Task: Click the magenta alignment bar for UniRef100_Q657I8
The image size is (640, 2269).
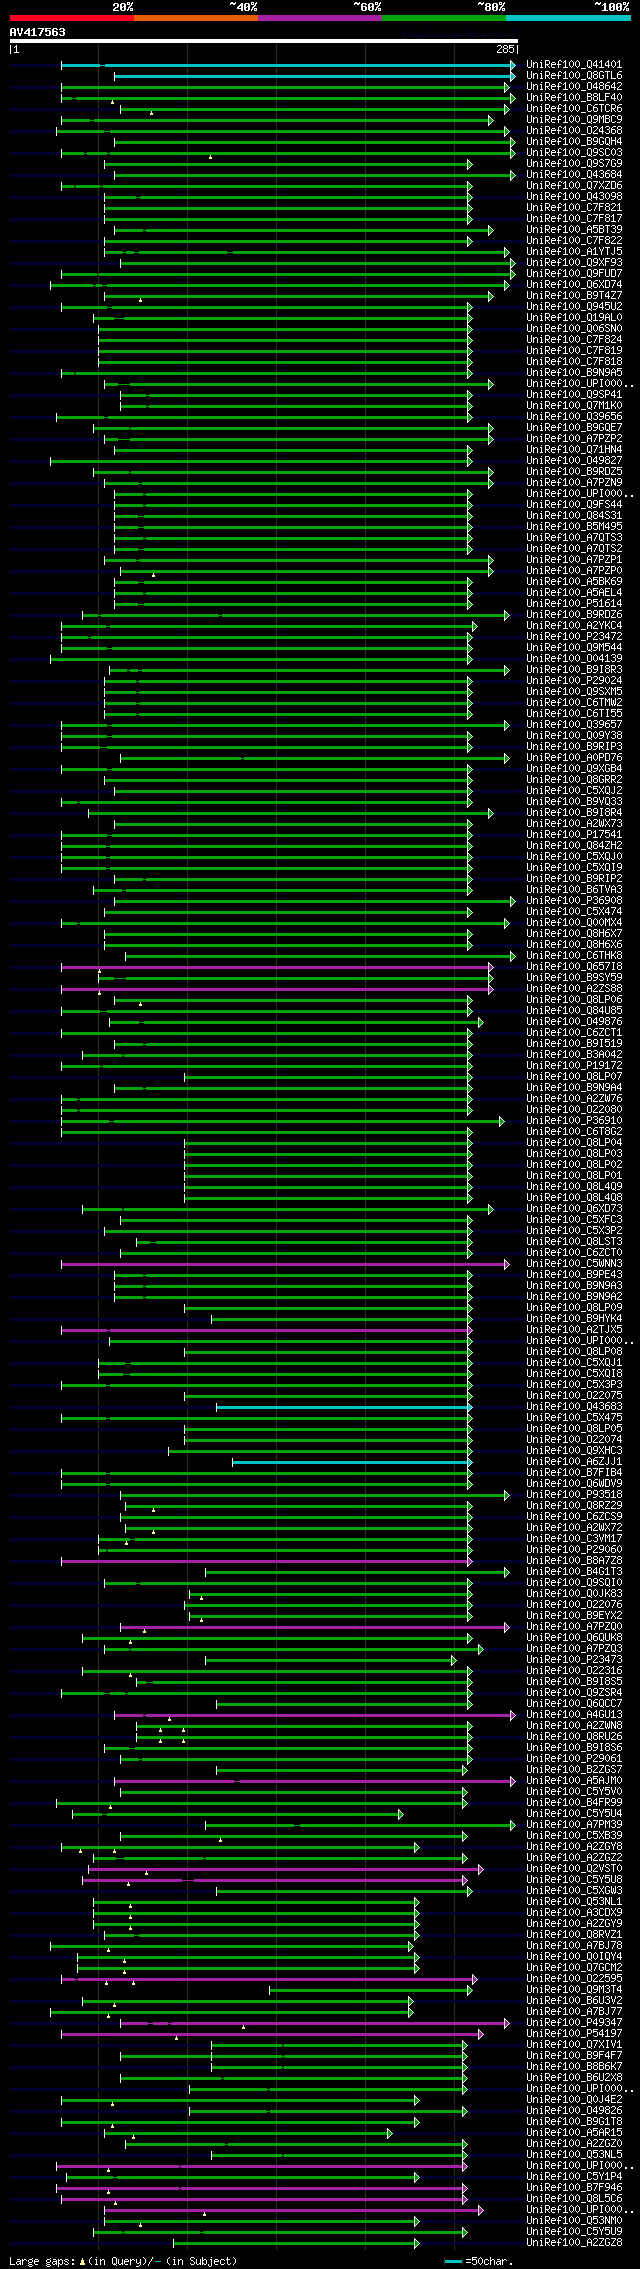Action: click(277, 967)
